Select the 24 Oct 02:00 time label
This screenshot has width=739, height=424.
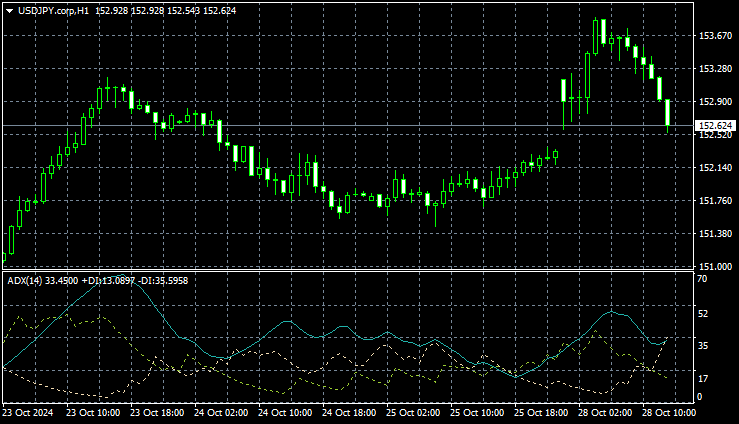[x=222, y=412]
